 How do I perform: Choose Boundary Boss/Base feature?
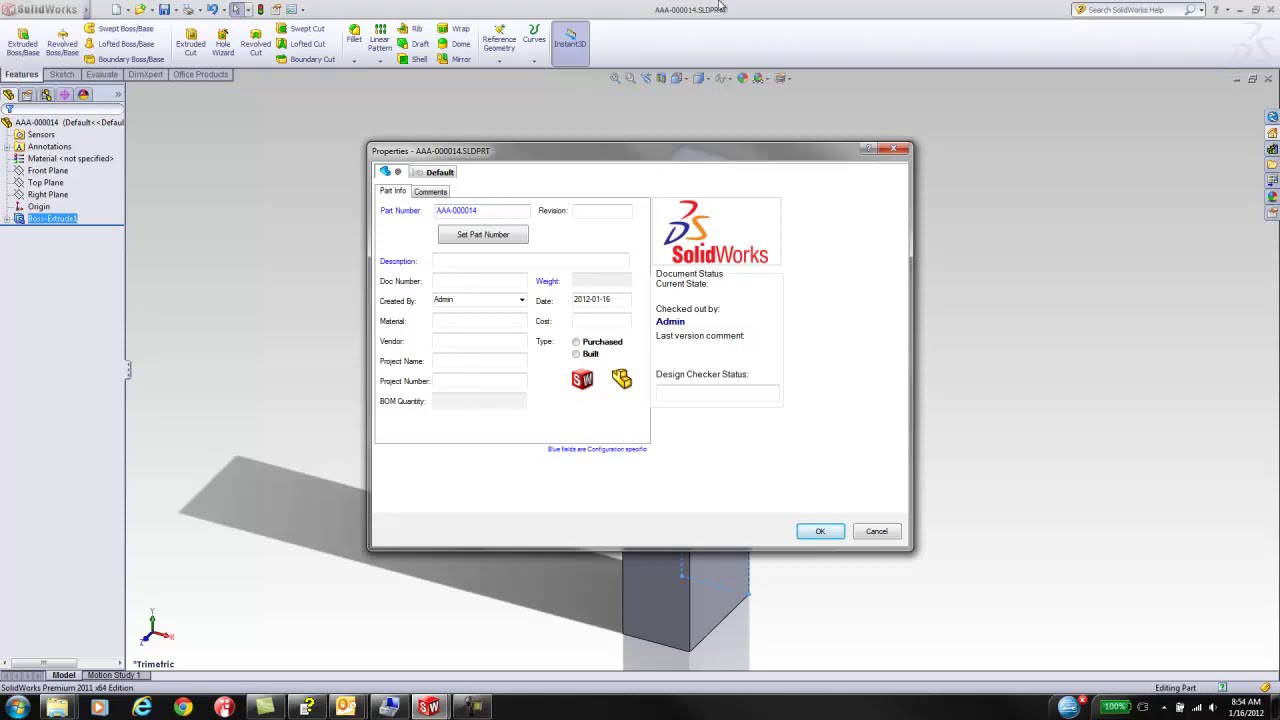pyautogui.click(x=124, y=59)
